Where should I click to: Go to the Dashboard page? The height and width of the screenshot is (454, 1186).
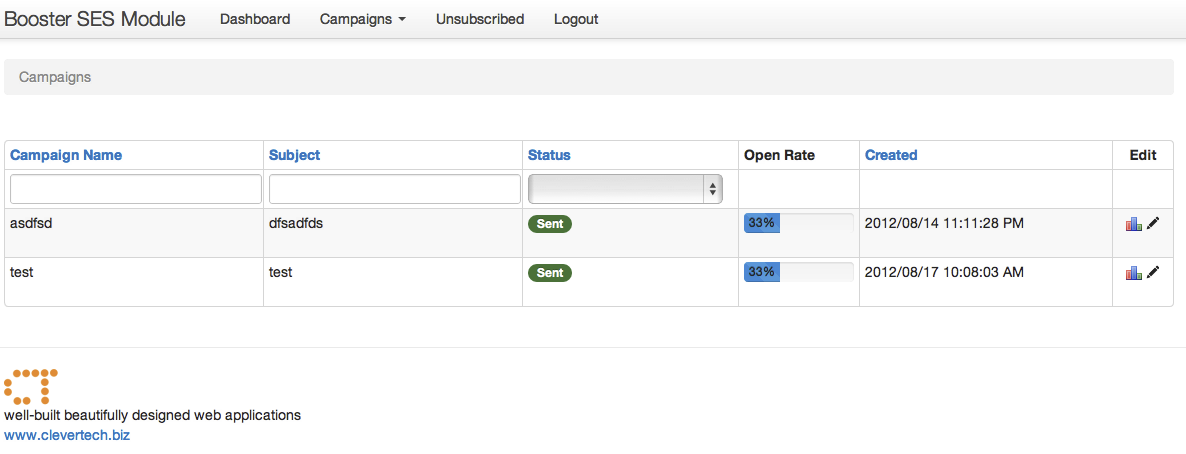point(255,19)
